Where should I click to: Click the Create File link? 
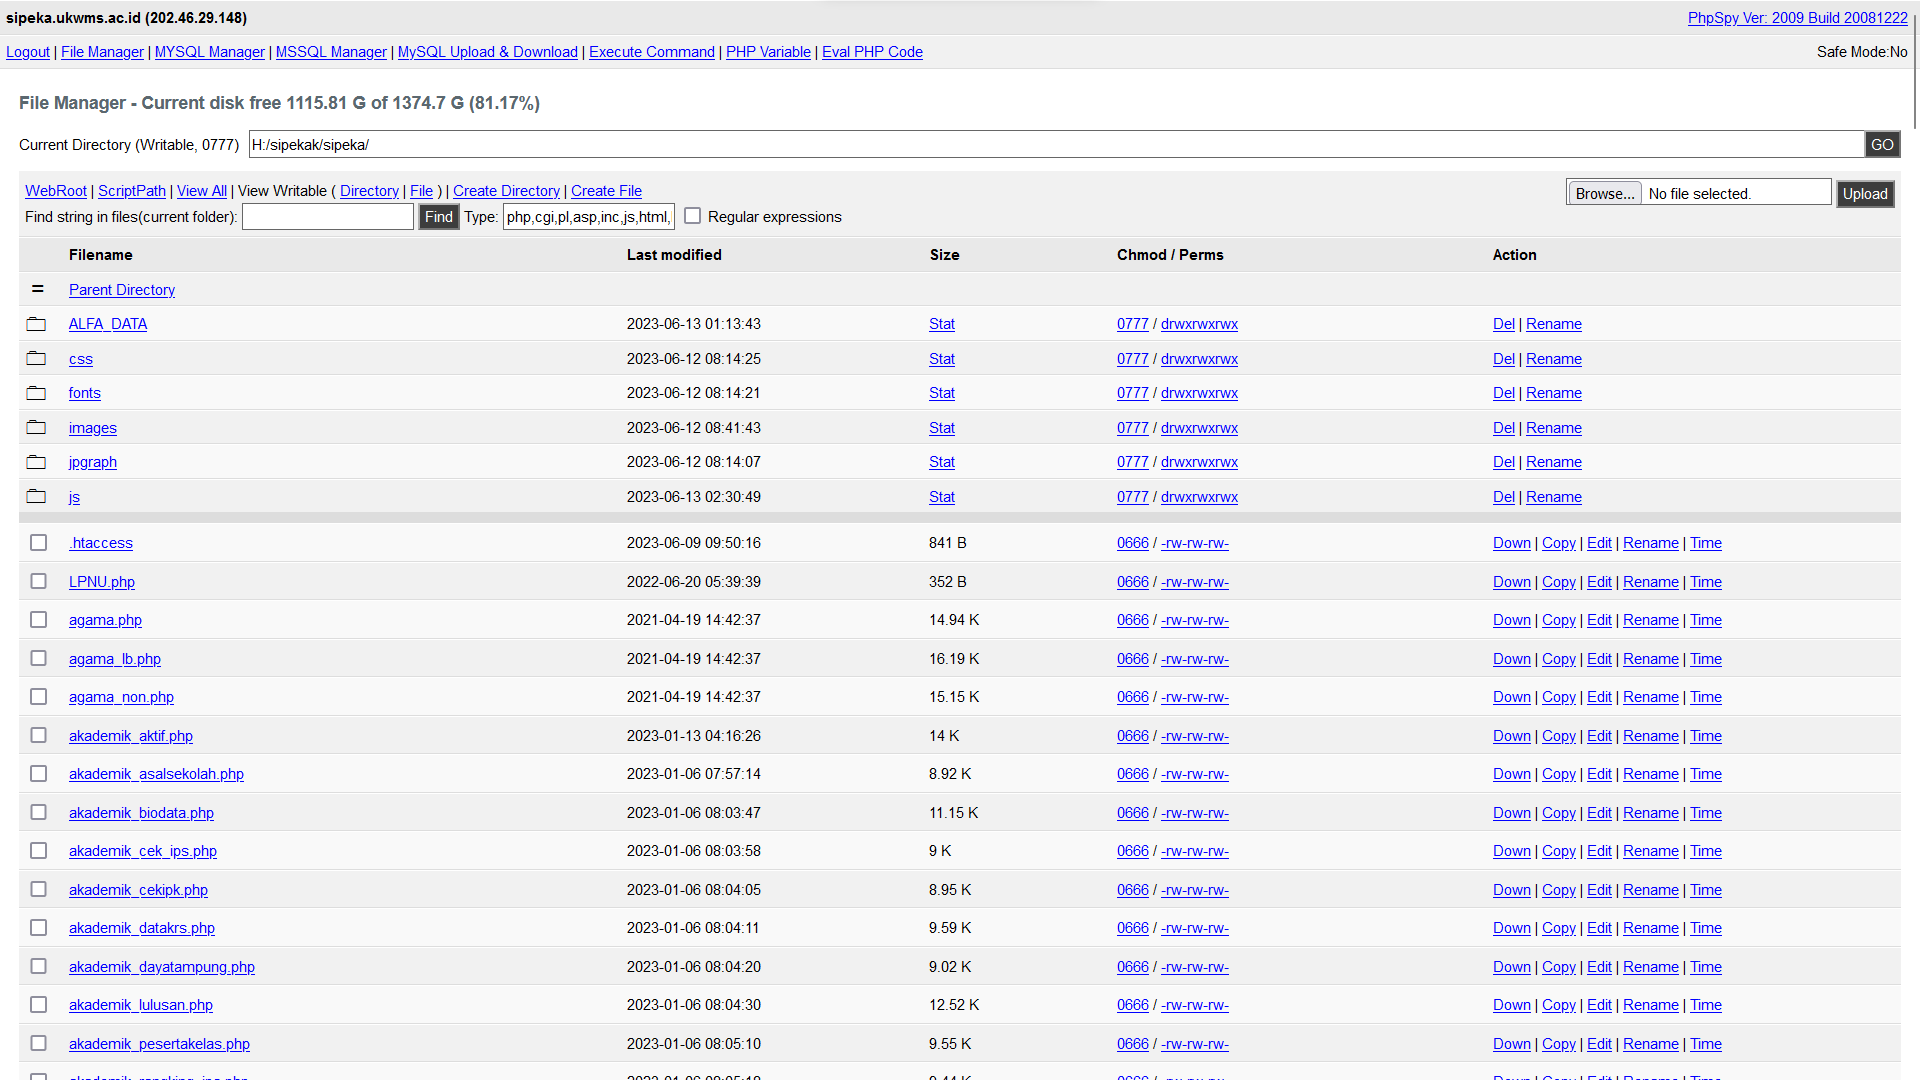pyautogui.click(x=606, y=191)
